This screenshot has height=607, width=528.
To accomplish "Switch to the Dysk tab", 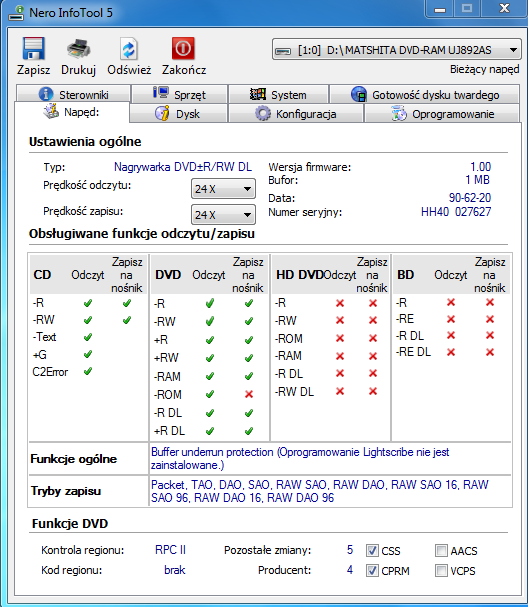I will (x=178, y=113).
